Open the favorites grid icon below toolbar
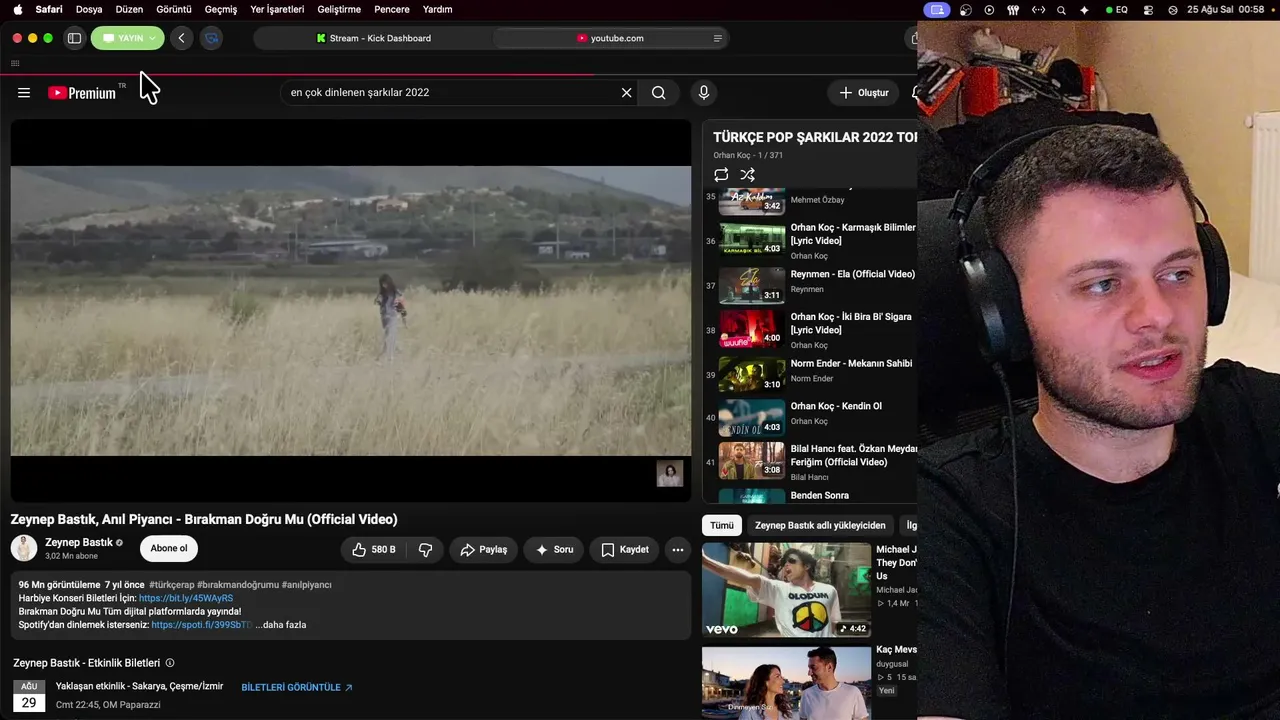 coord(15,64)
